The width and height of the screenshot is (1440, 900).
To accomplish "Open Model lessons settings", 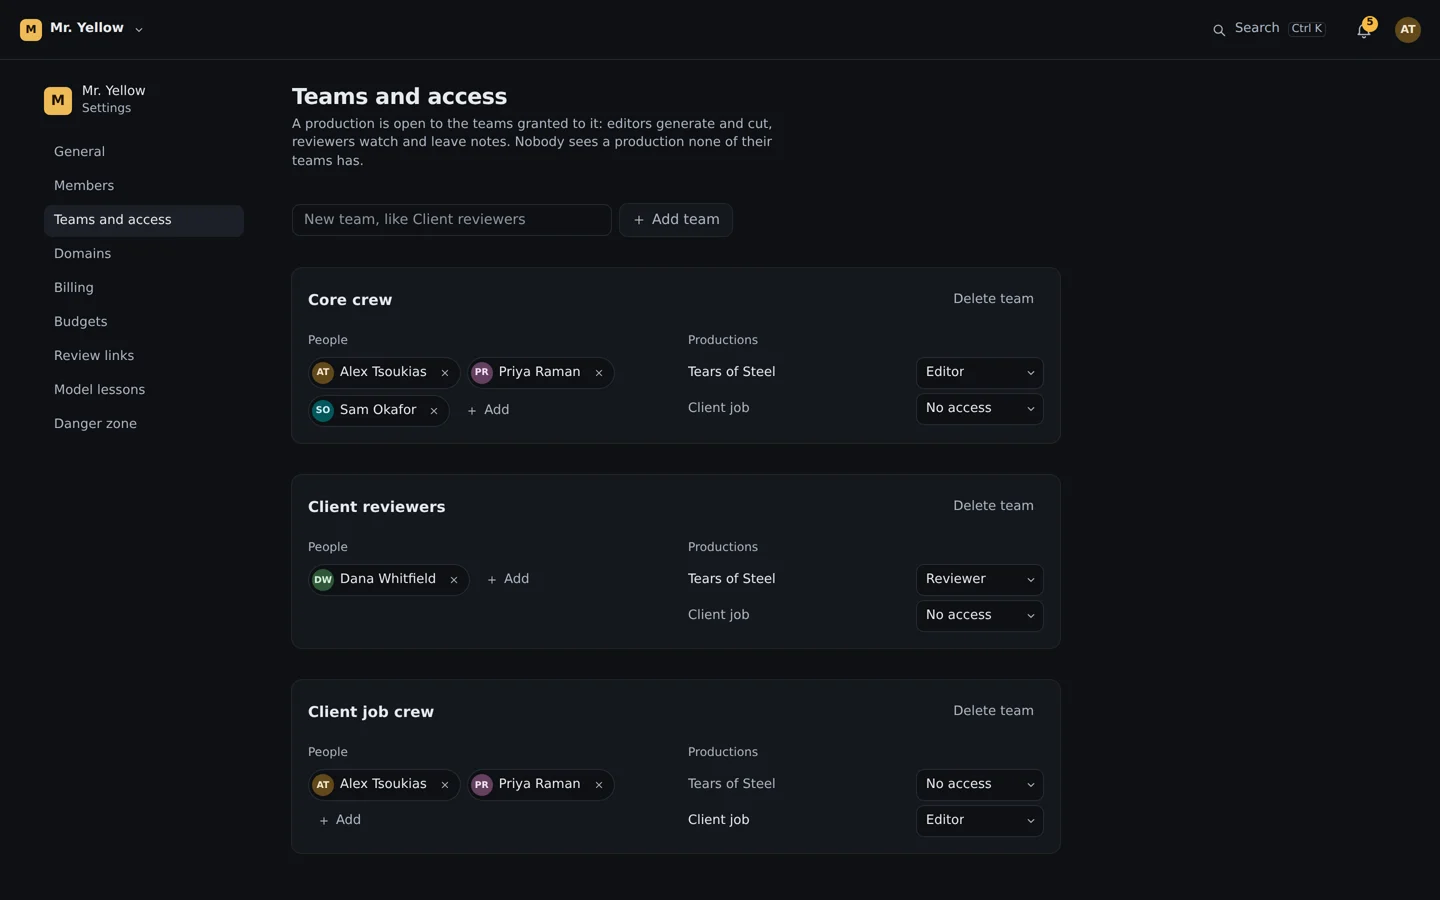I will click(x=144, y=390).
